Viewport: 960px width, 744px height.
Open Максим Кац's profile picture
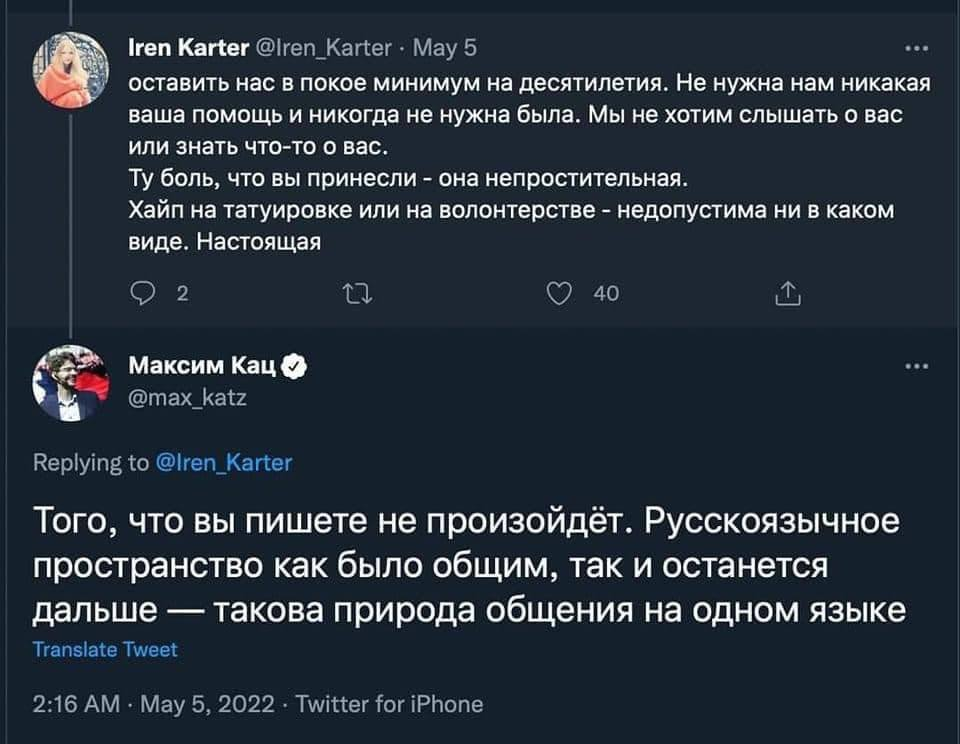coord(70,385)
